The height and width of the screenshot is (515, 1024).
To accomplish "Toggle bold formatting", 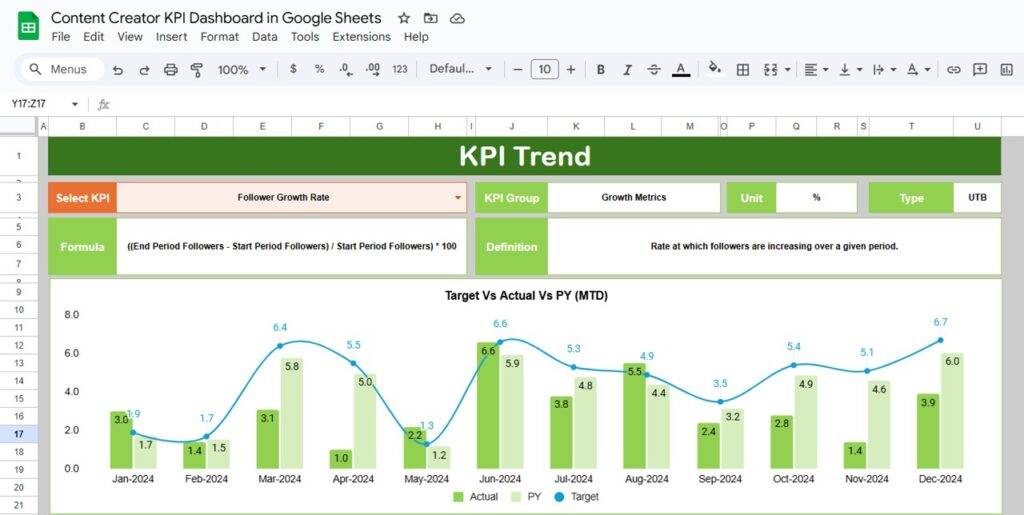I will point(601,69).
